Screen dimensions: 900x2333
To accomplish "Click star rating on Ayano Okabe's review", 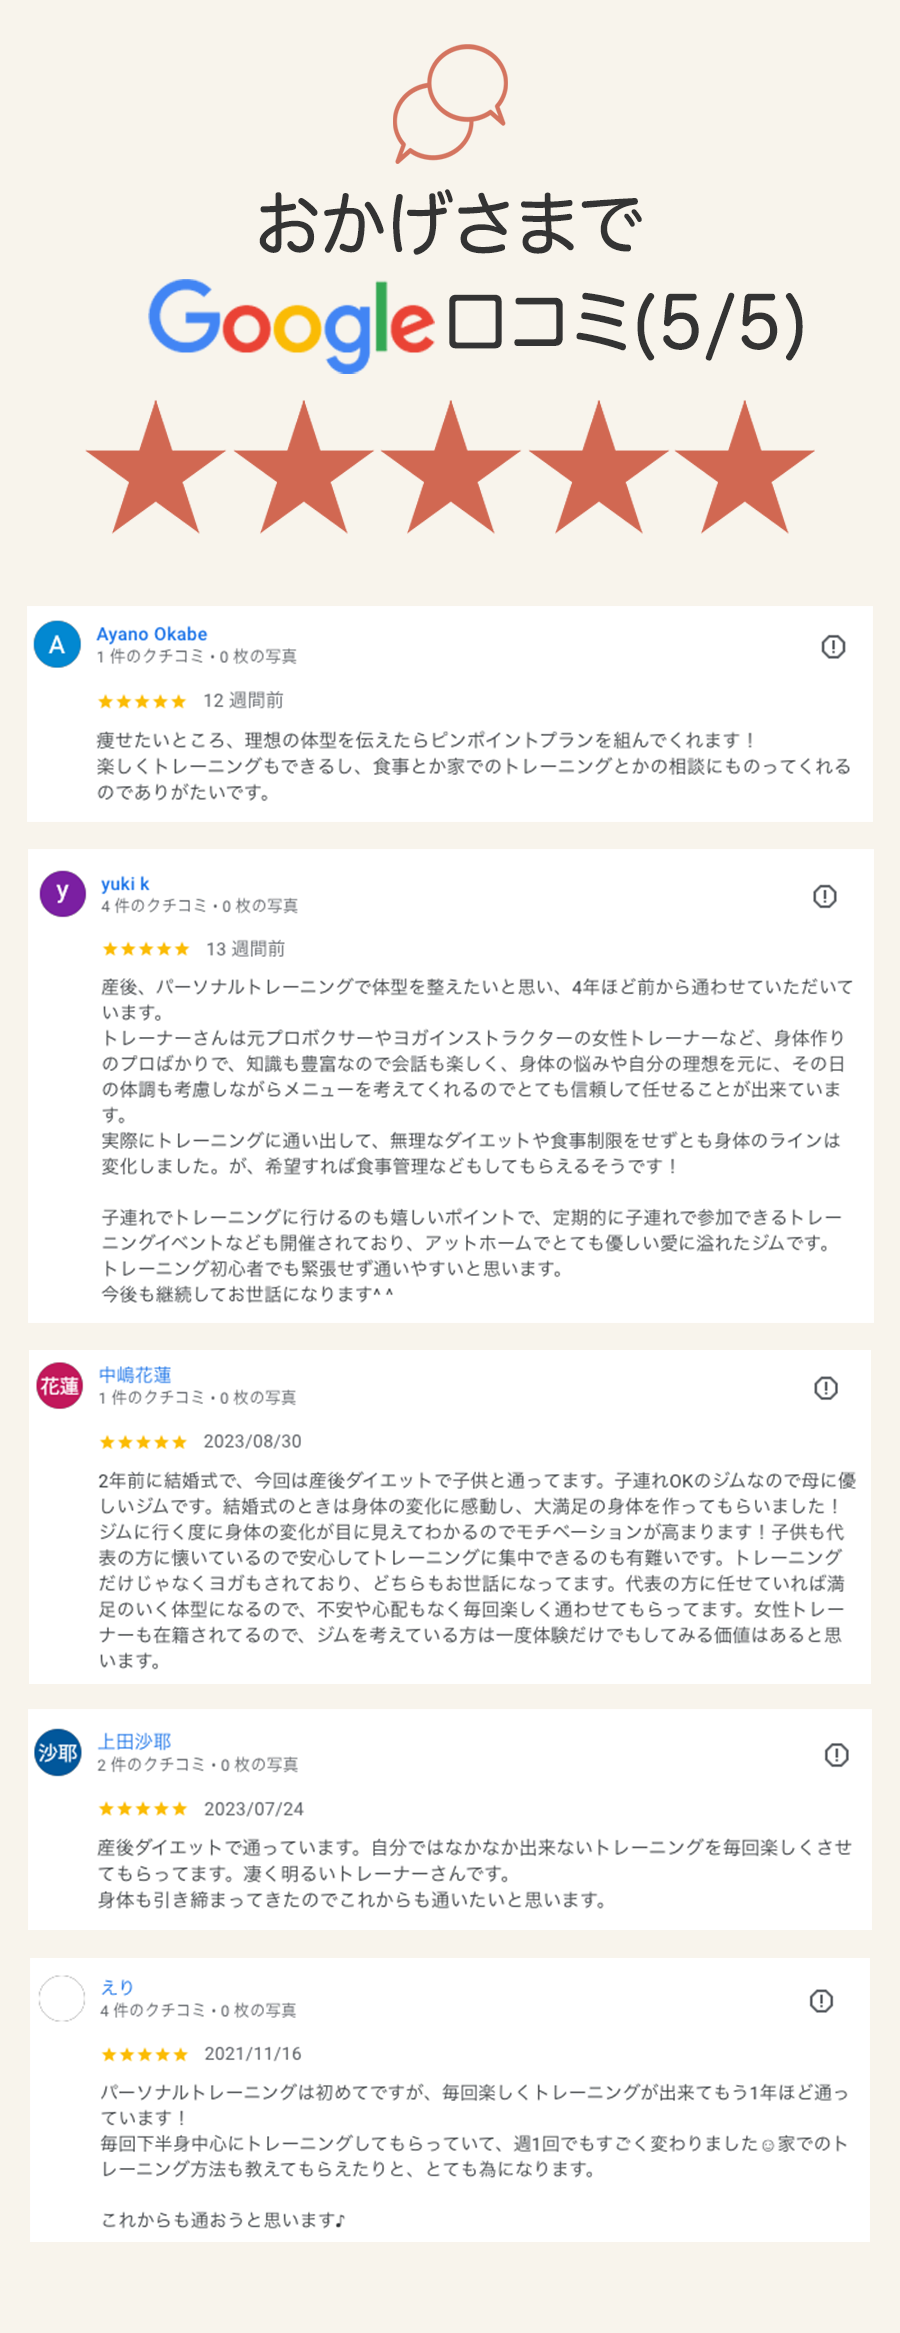I will (x=142, y=702).
